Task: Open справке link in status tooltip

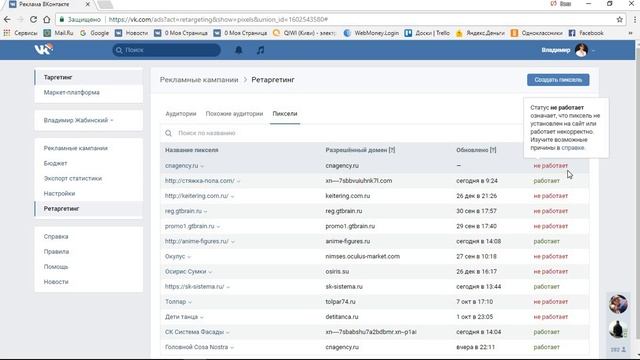Action: [x=573, y=148]
